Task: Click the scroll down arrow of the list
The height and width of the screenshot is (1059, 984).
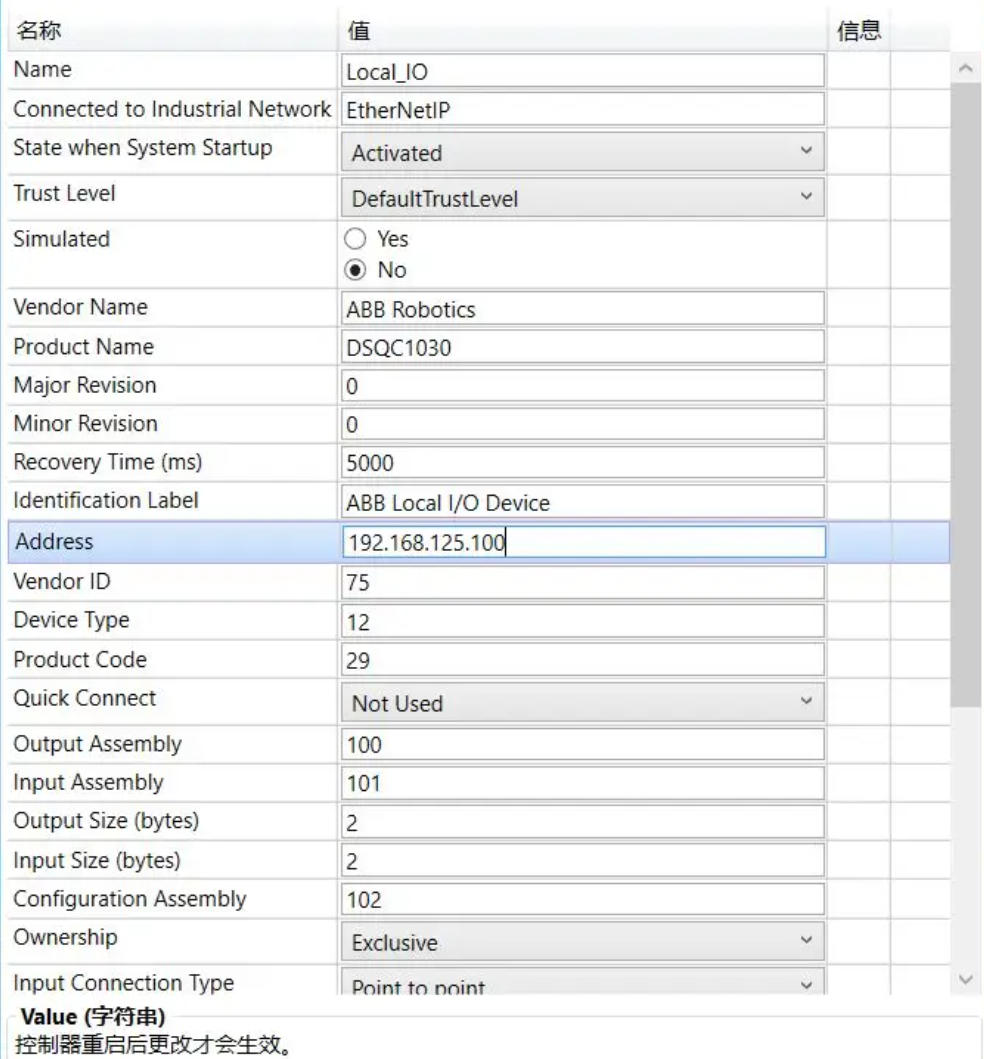Action: (x=965, y=979)
